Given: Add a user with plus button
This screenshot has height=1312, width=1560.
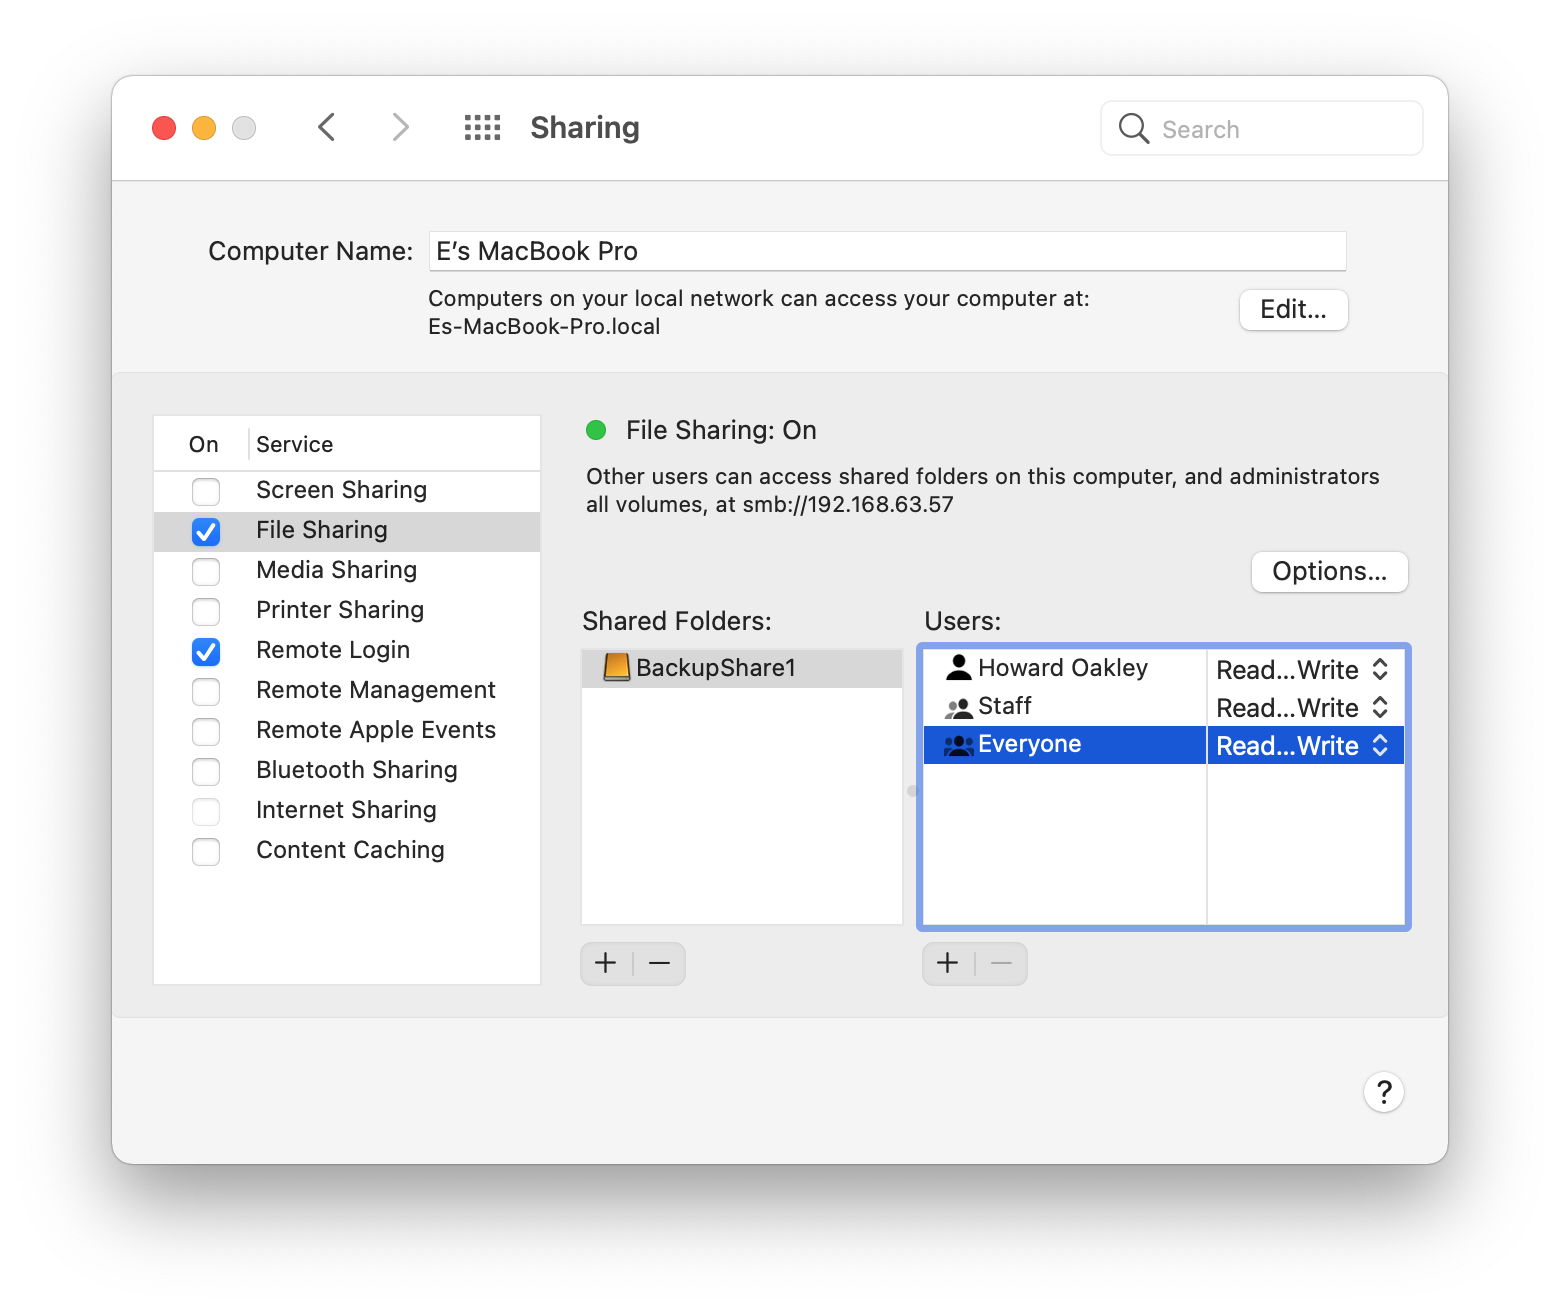Looking at the screenshot, I should [948, 963].
